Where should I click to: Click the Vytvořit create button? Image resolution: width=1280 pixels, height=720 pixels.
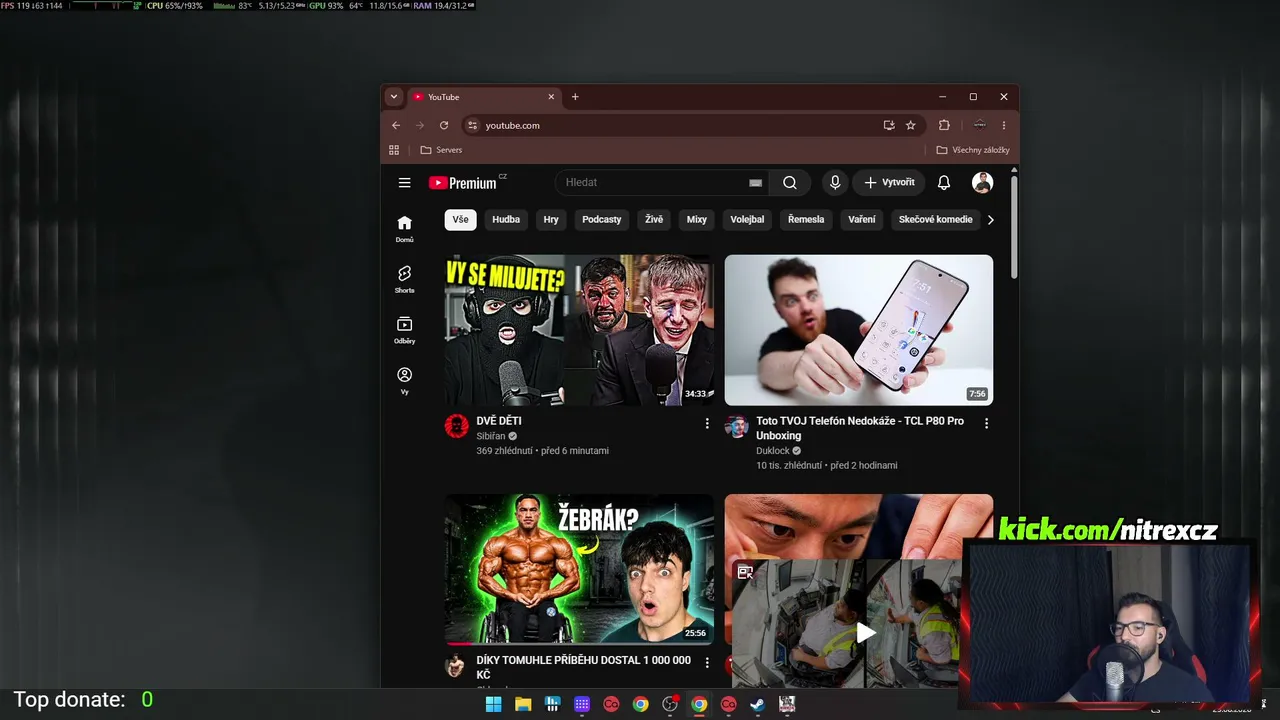tap(890, 183)
